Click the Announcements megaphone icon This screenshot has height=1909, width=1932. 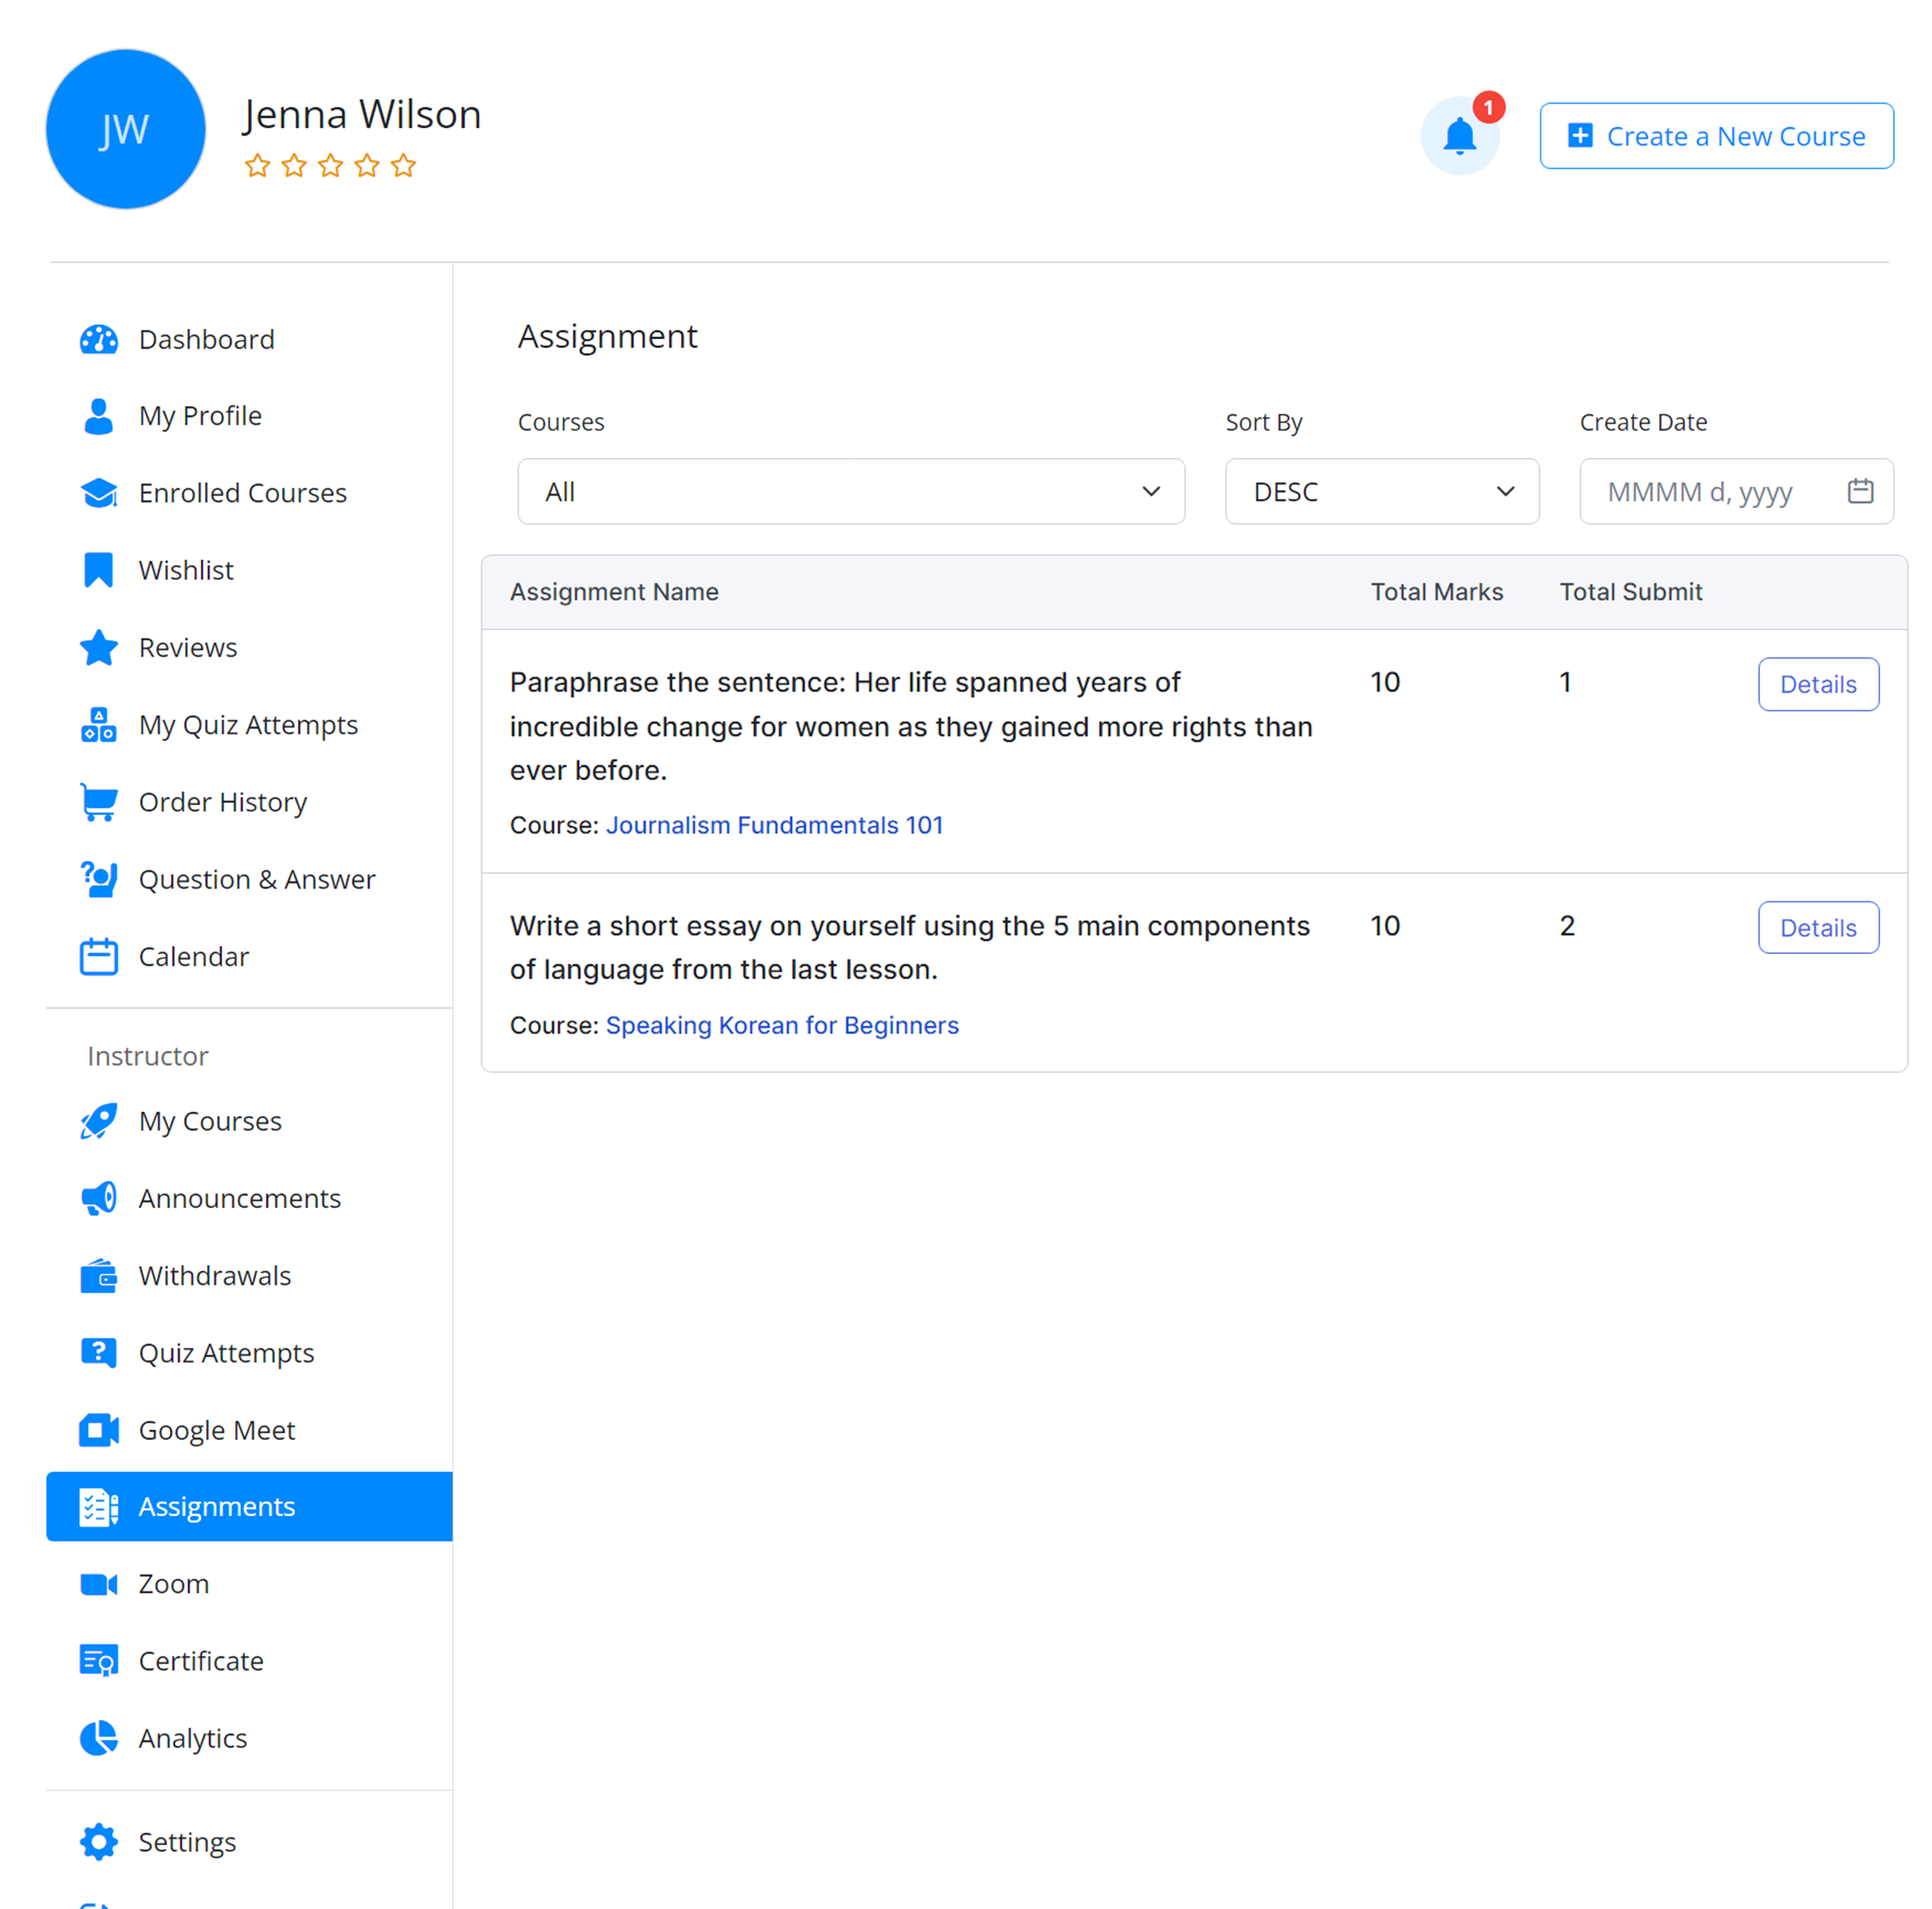tap(98, 1198)
